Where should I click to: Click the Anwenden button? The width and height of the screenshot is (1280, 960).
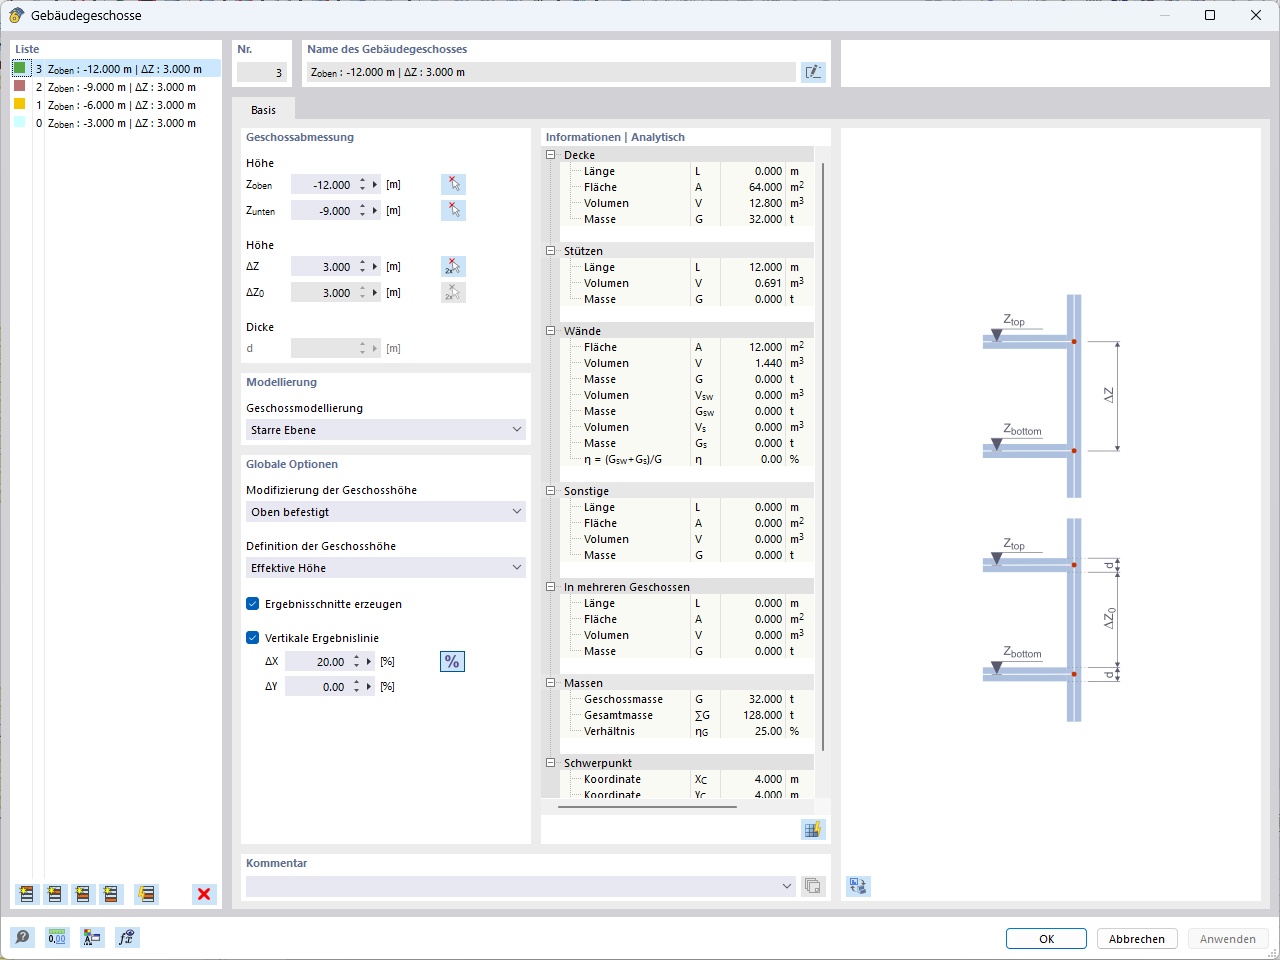(1228, 939)
